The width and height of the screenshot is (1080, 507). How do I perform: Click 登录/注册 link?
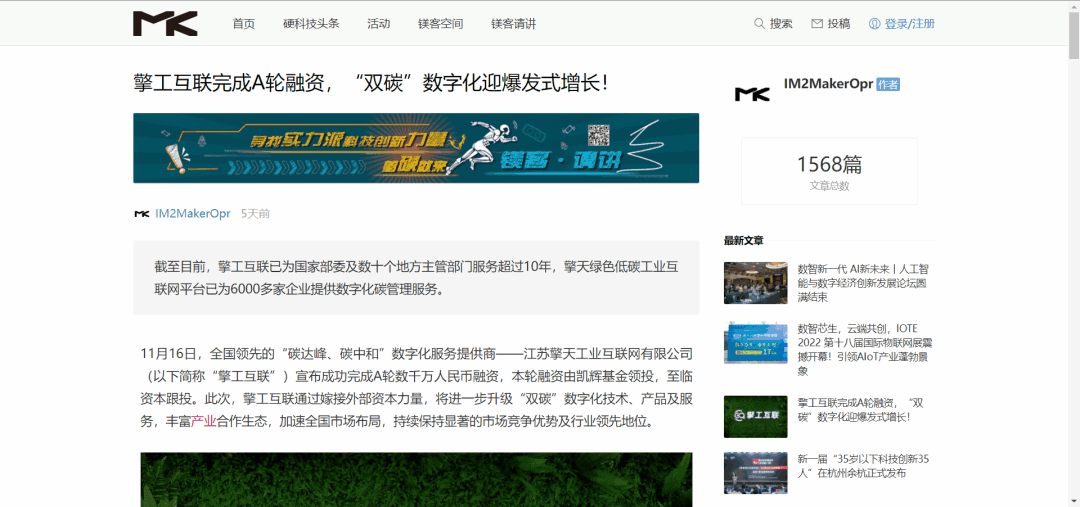(910, 23)
